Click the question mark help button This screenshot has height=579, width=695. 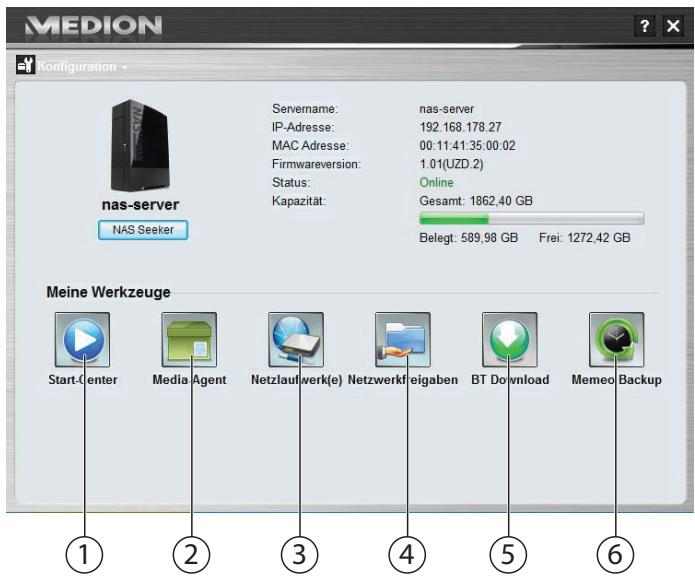(645, 26)
